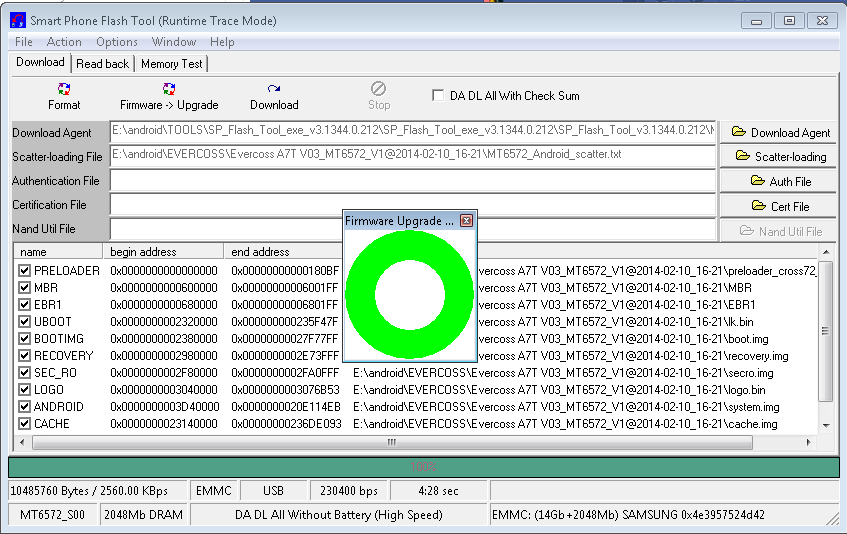
Task: Click begin address 0x0000000002380000
Action: coord(164,339)
